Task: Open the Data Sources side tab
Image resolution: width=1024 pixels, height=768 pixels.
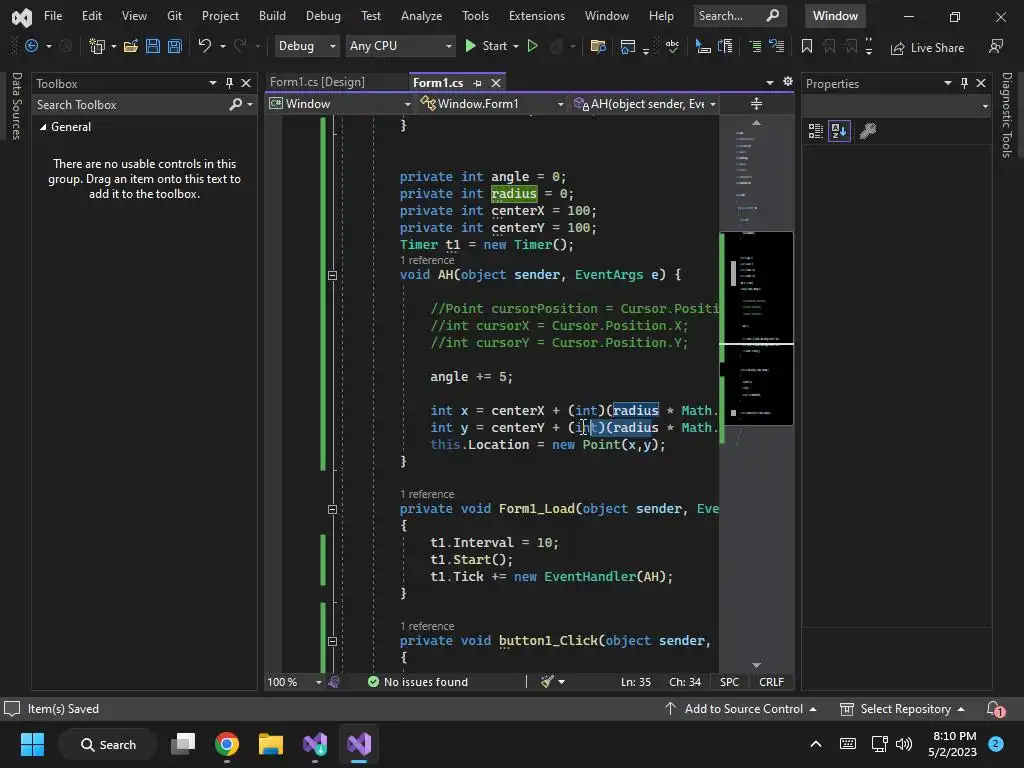Action: (16, 106)
